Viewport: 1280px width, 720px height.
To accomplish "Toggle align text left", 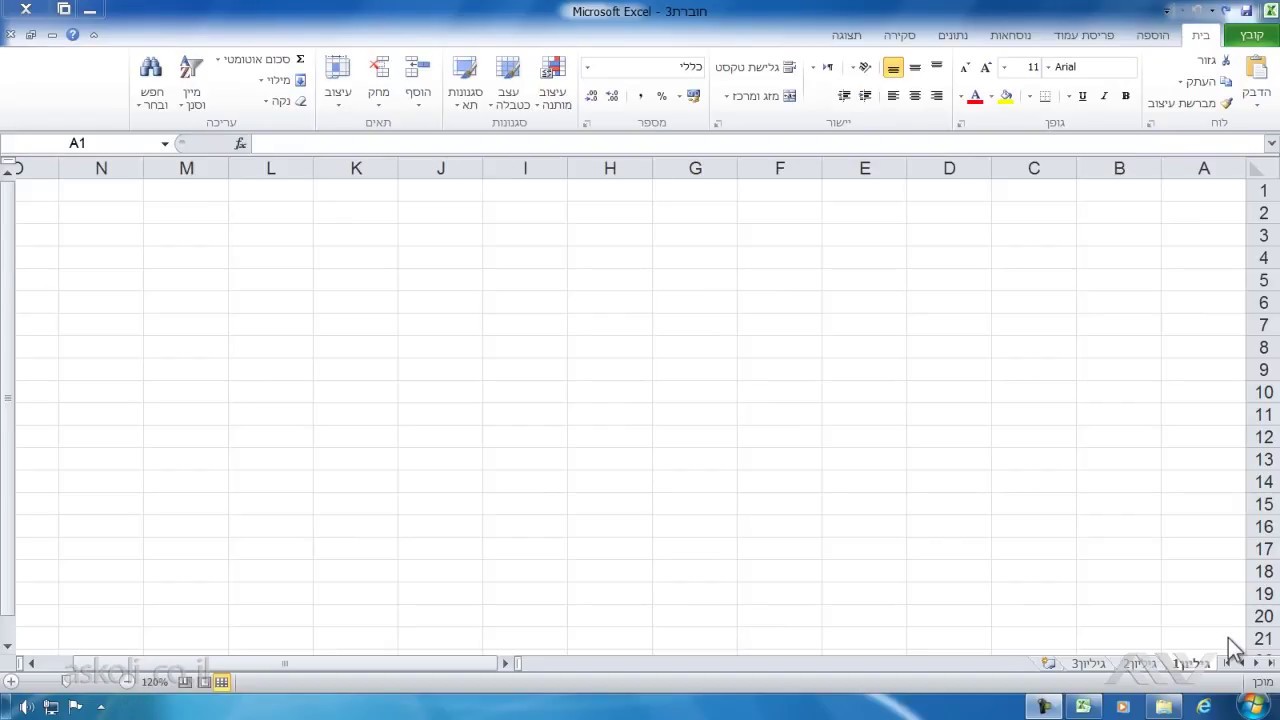I will click(x=893, y=96).
